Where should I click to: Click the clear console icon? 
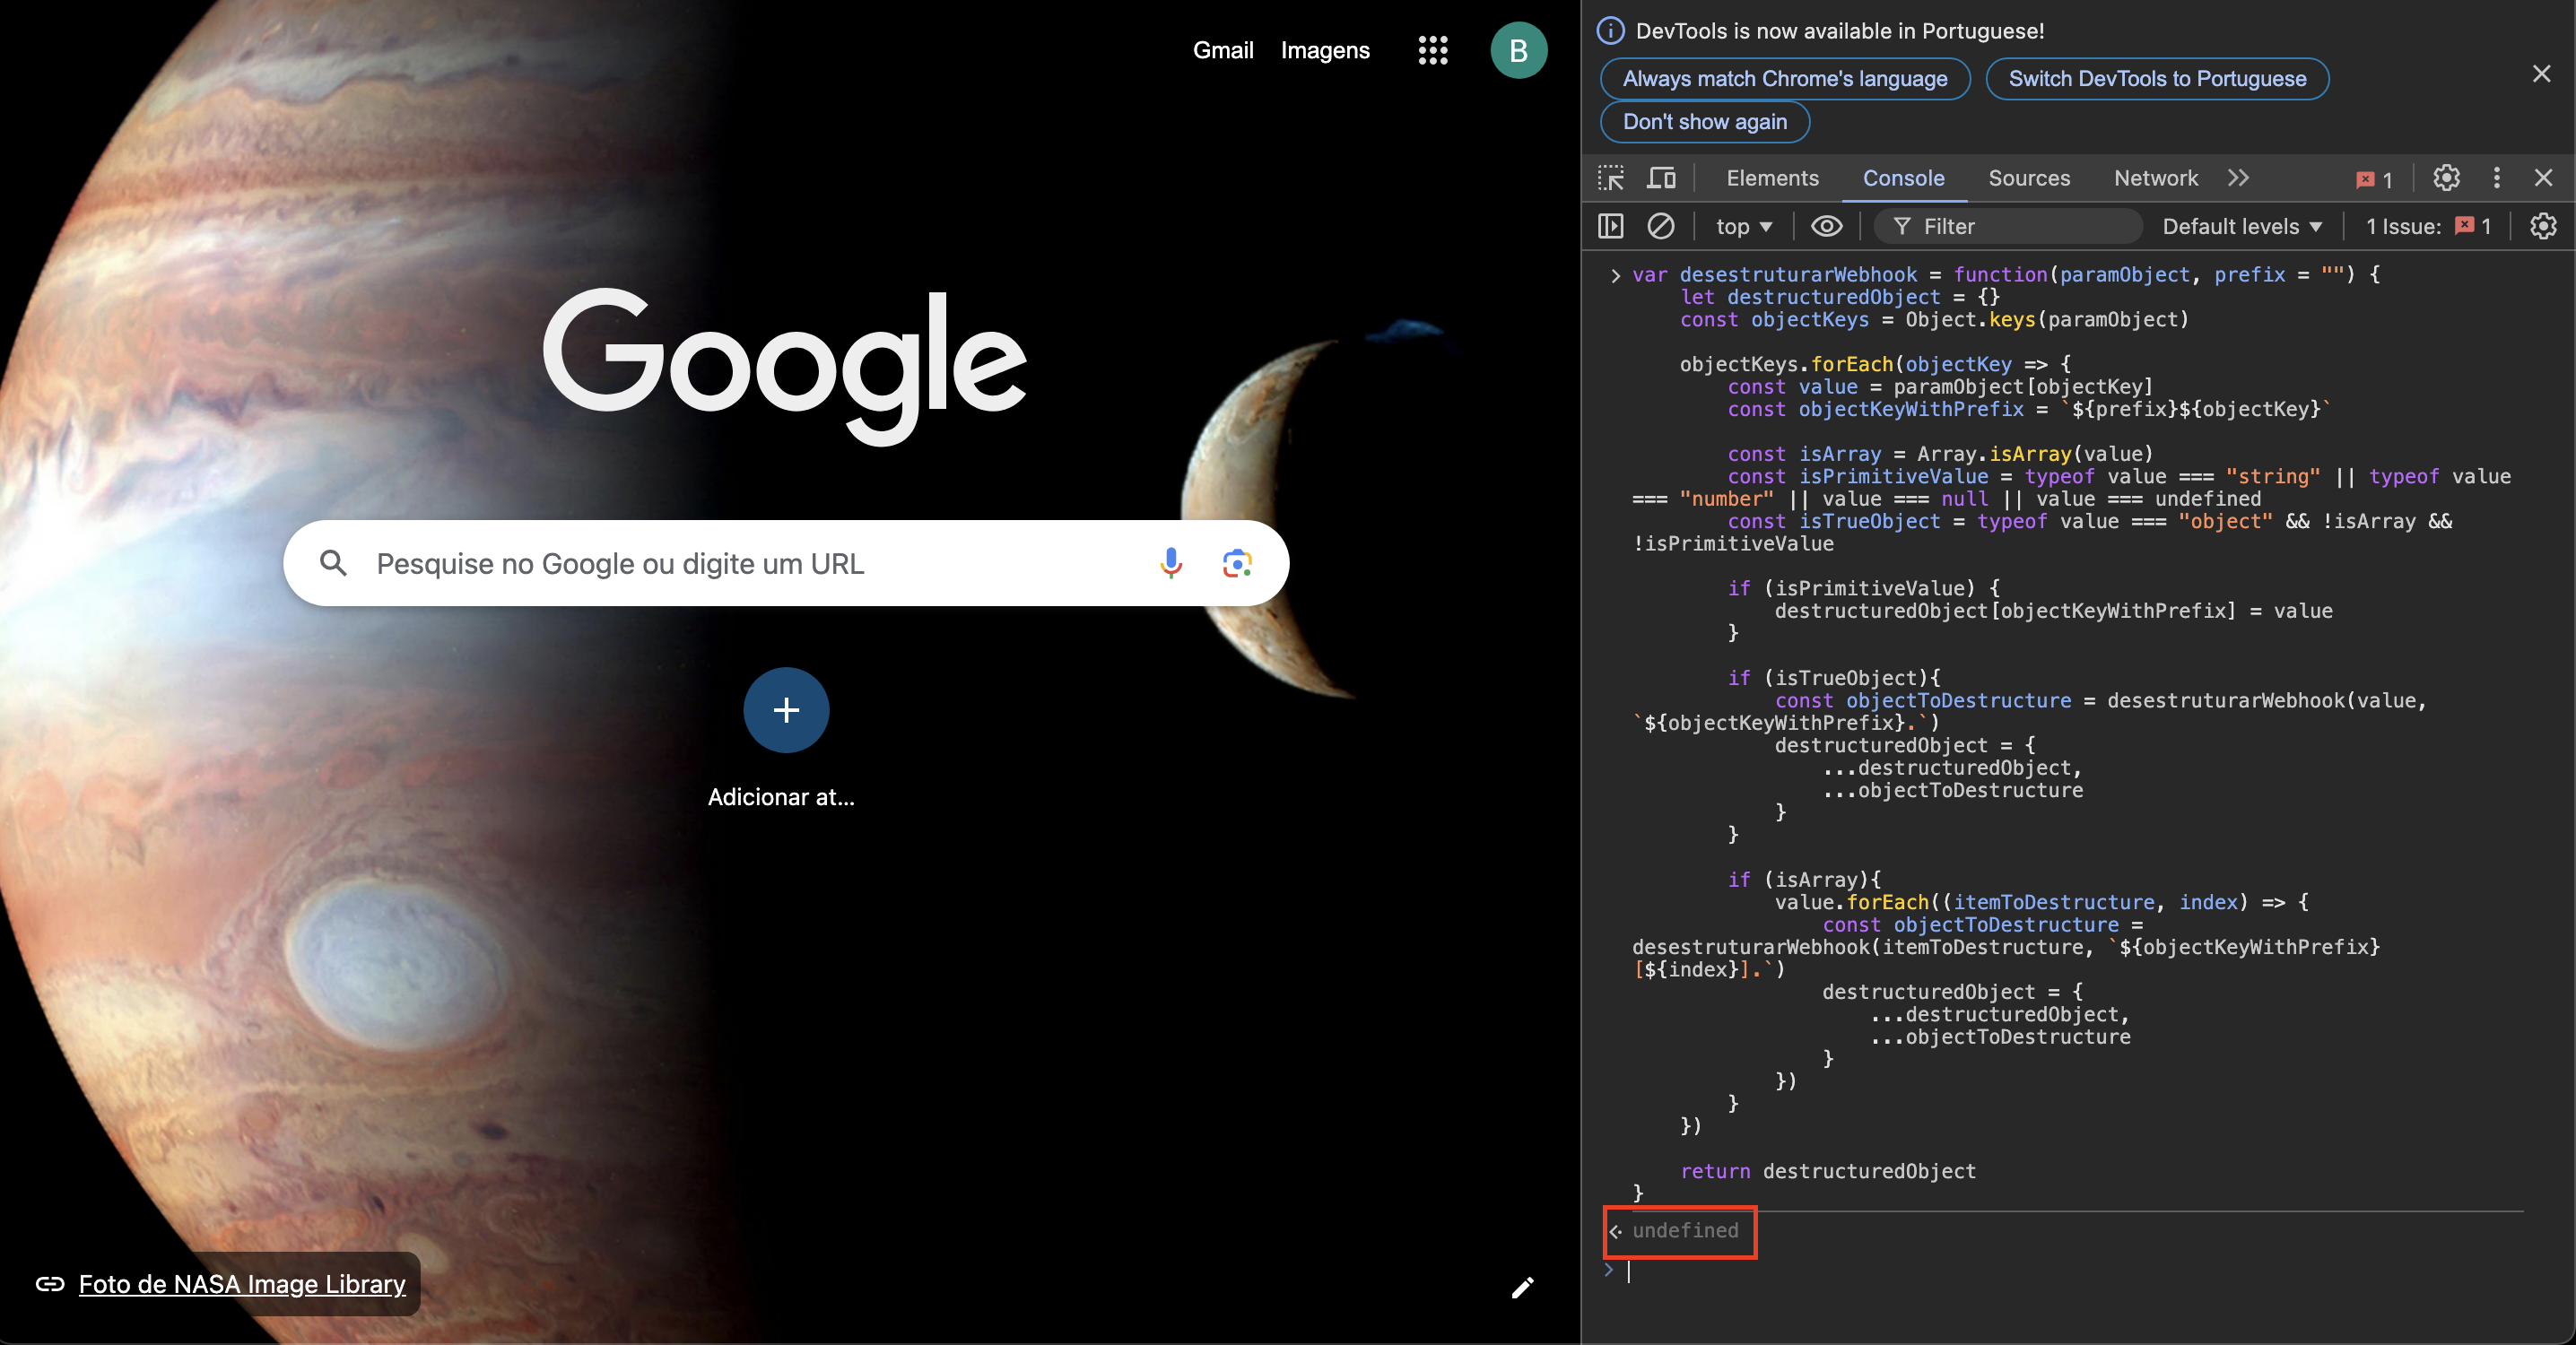click(x=1660, y=226)
